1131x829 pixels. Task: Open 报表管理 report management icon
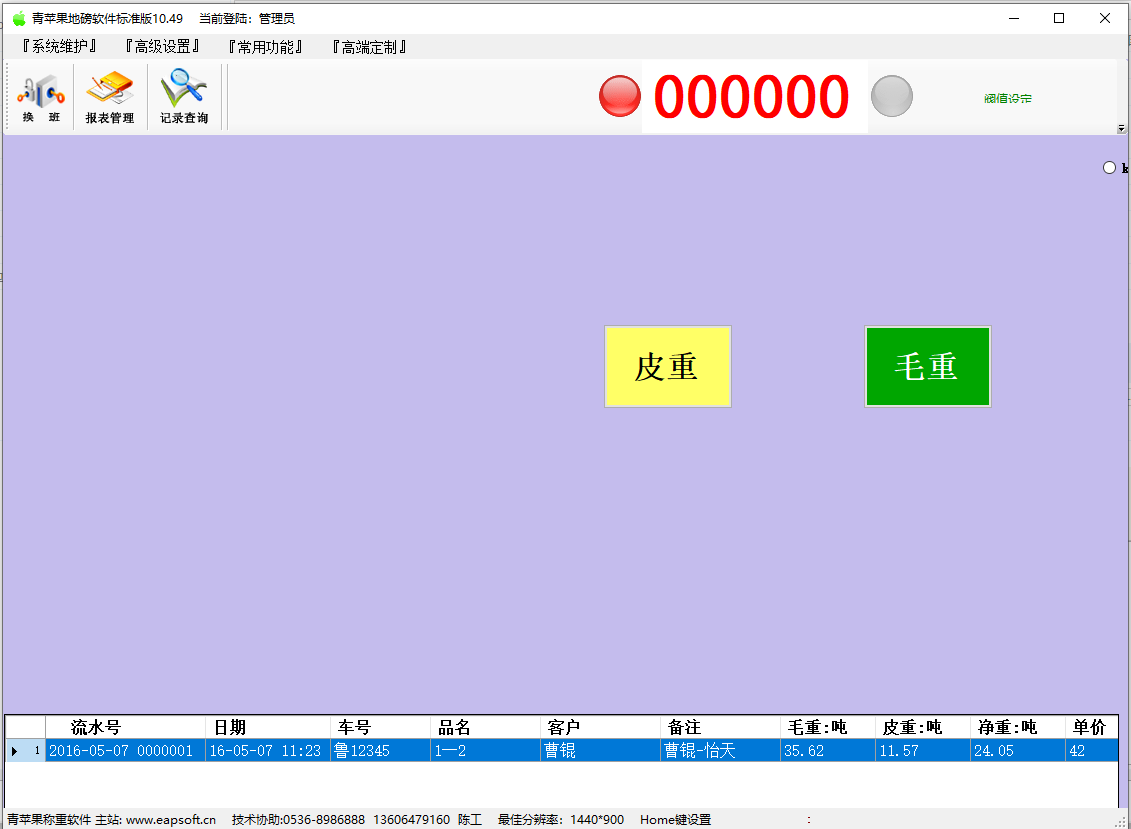pyautogui.click(x=110, y=96)
